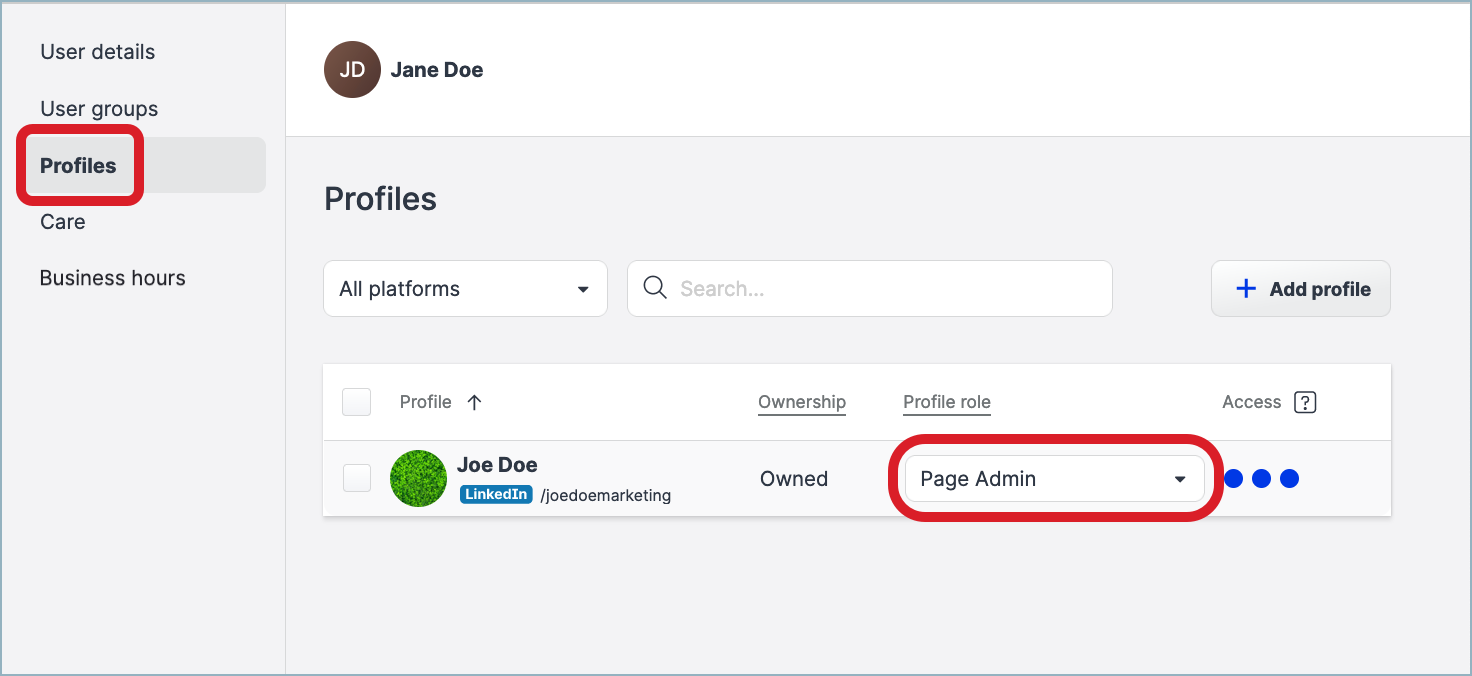Click the sort arrow beside Profile column
Viewport: 1472px width, 676px height.
tap(474, 402)
